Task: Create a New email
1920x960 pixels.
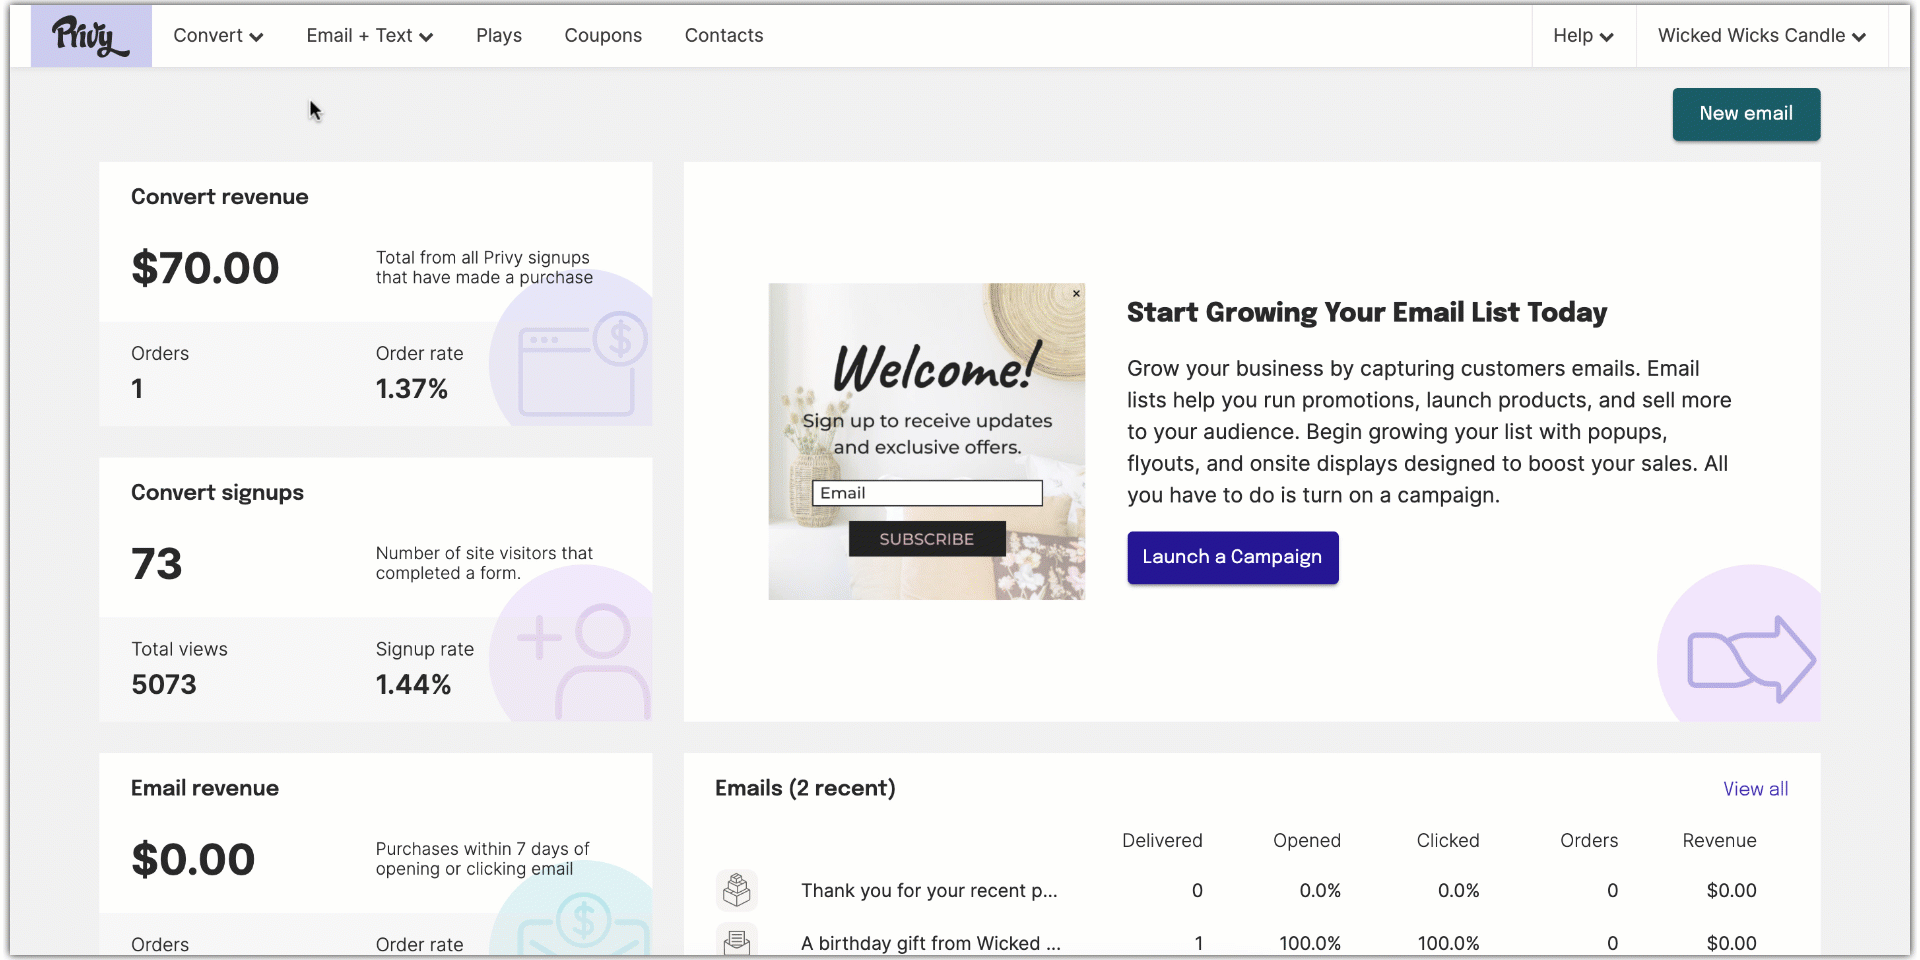Action: [1746, 114]
